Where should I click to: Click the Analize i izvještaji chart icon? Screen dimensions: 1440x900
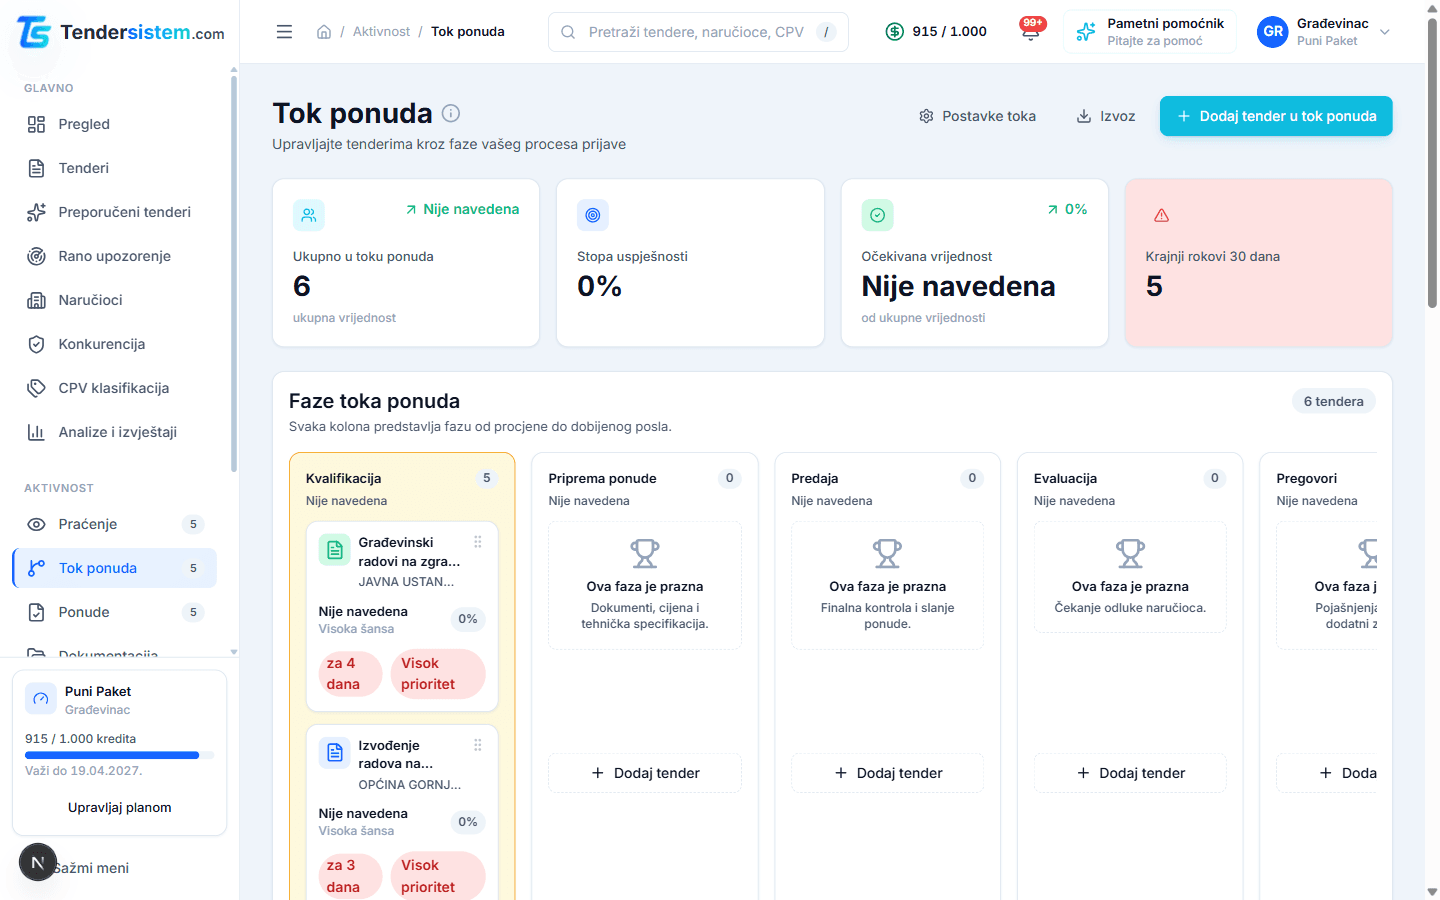pyautogui.click(x=36, y=432)
